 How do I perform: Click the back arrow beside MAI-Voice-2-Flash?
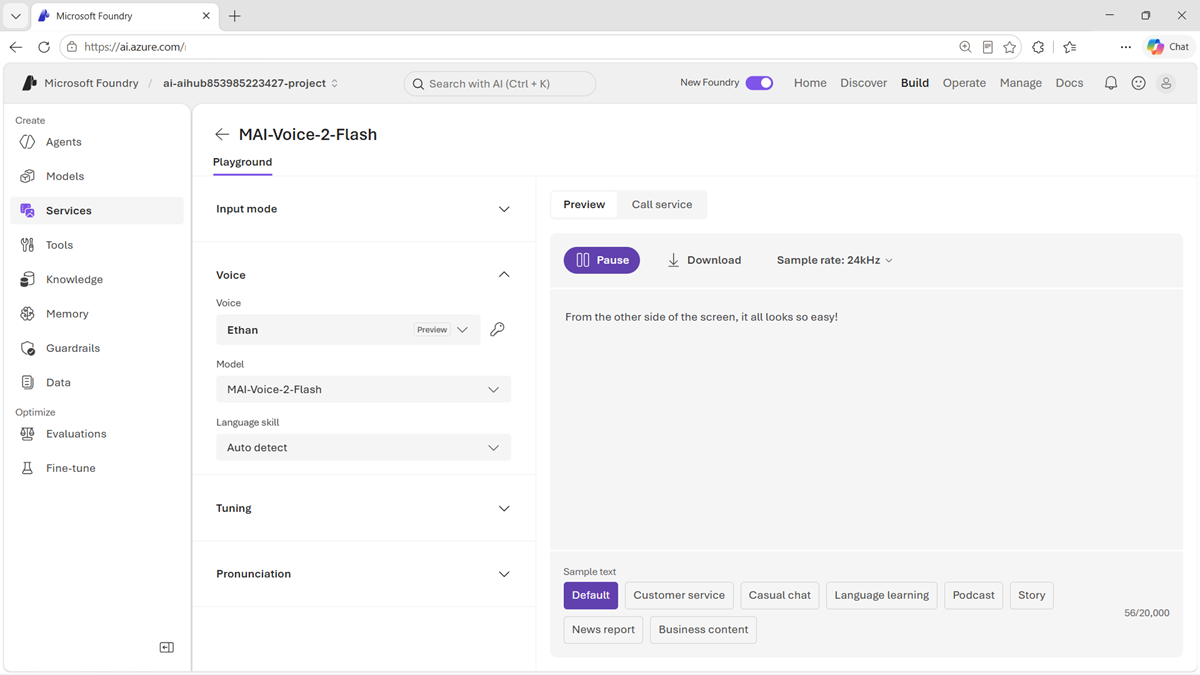[x=222, y=134]
